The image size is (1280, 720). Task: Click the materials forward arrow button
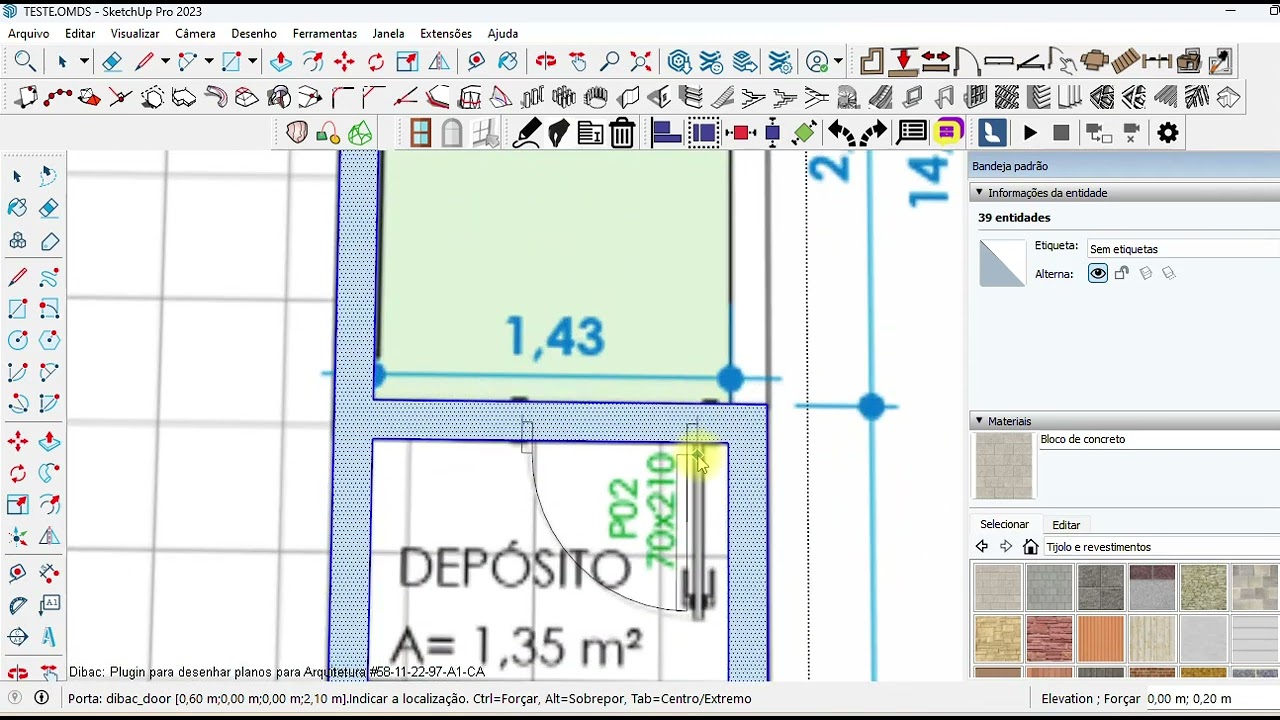(x=1006, y=547)
